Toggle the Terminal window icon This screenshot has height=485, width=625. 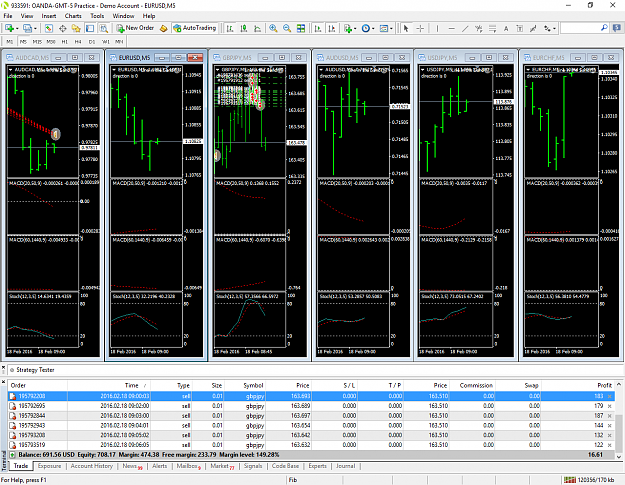(90, 28)
